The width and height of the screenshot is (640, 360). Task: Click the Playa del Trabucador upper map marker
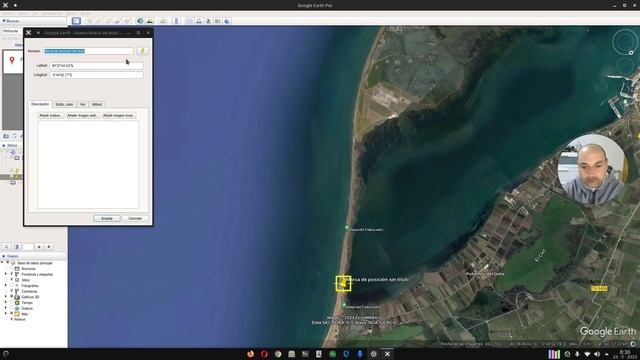coord(347,228)
